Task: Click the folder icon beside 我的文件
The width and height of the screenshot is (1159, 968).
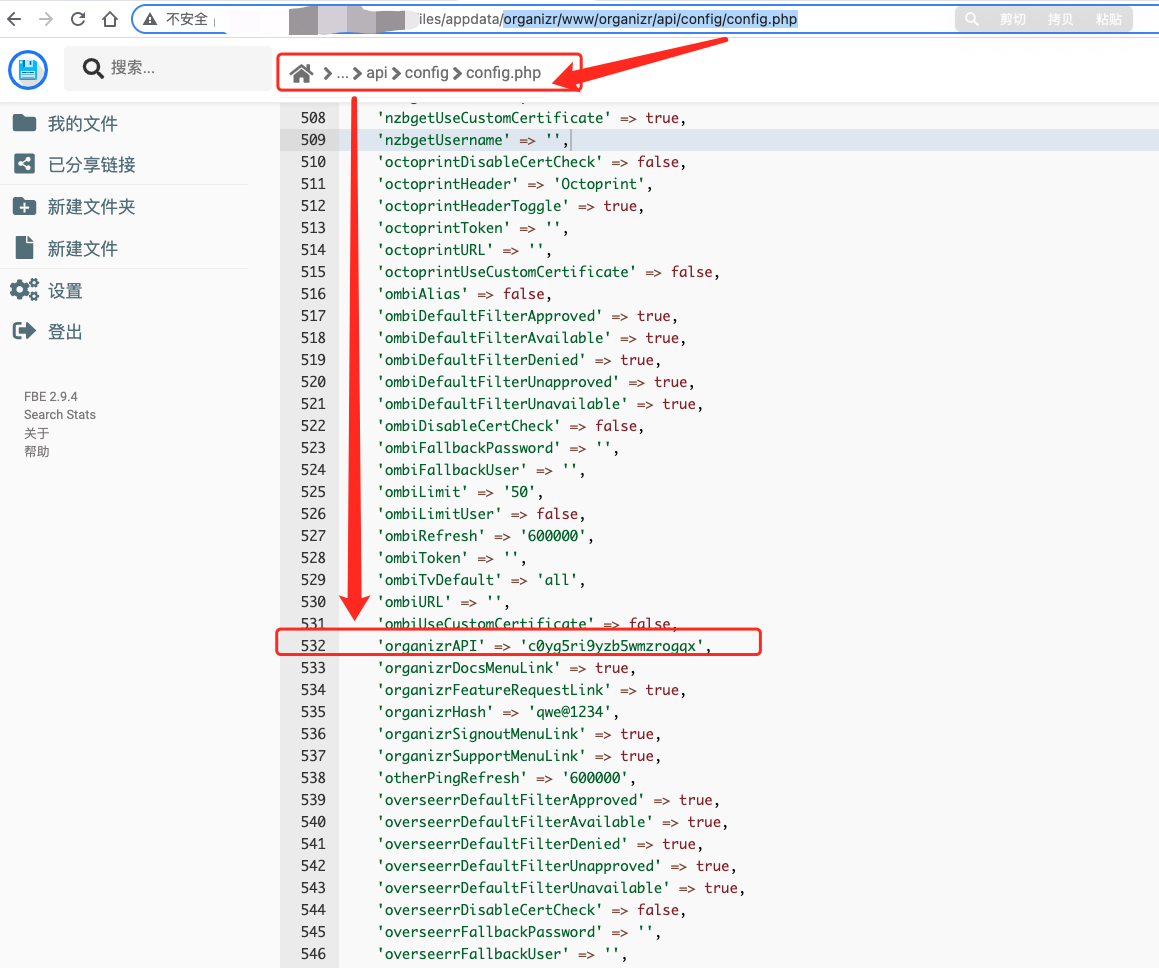Action: click(24, 123)
